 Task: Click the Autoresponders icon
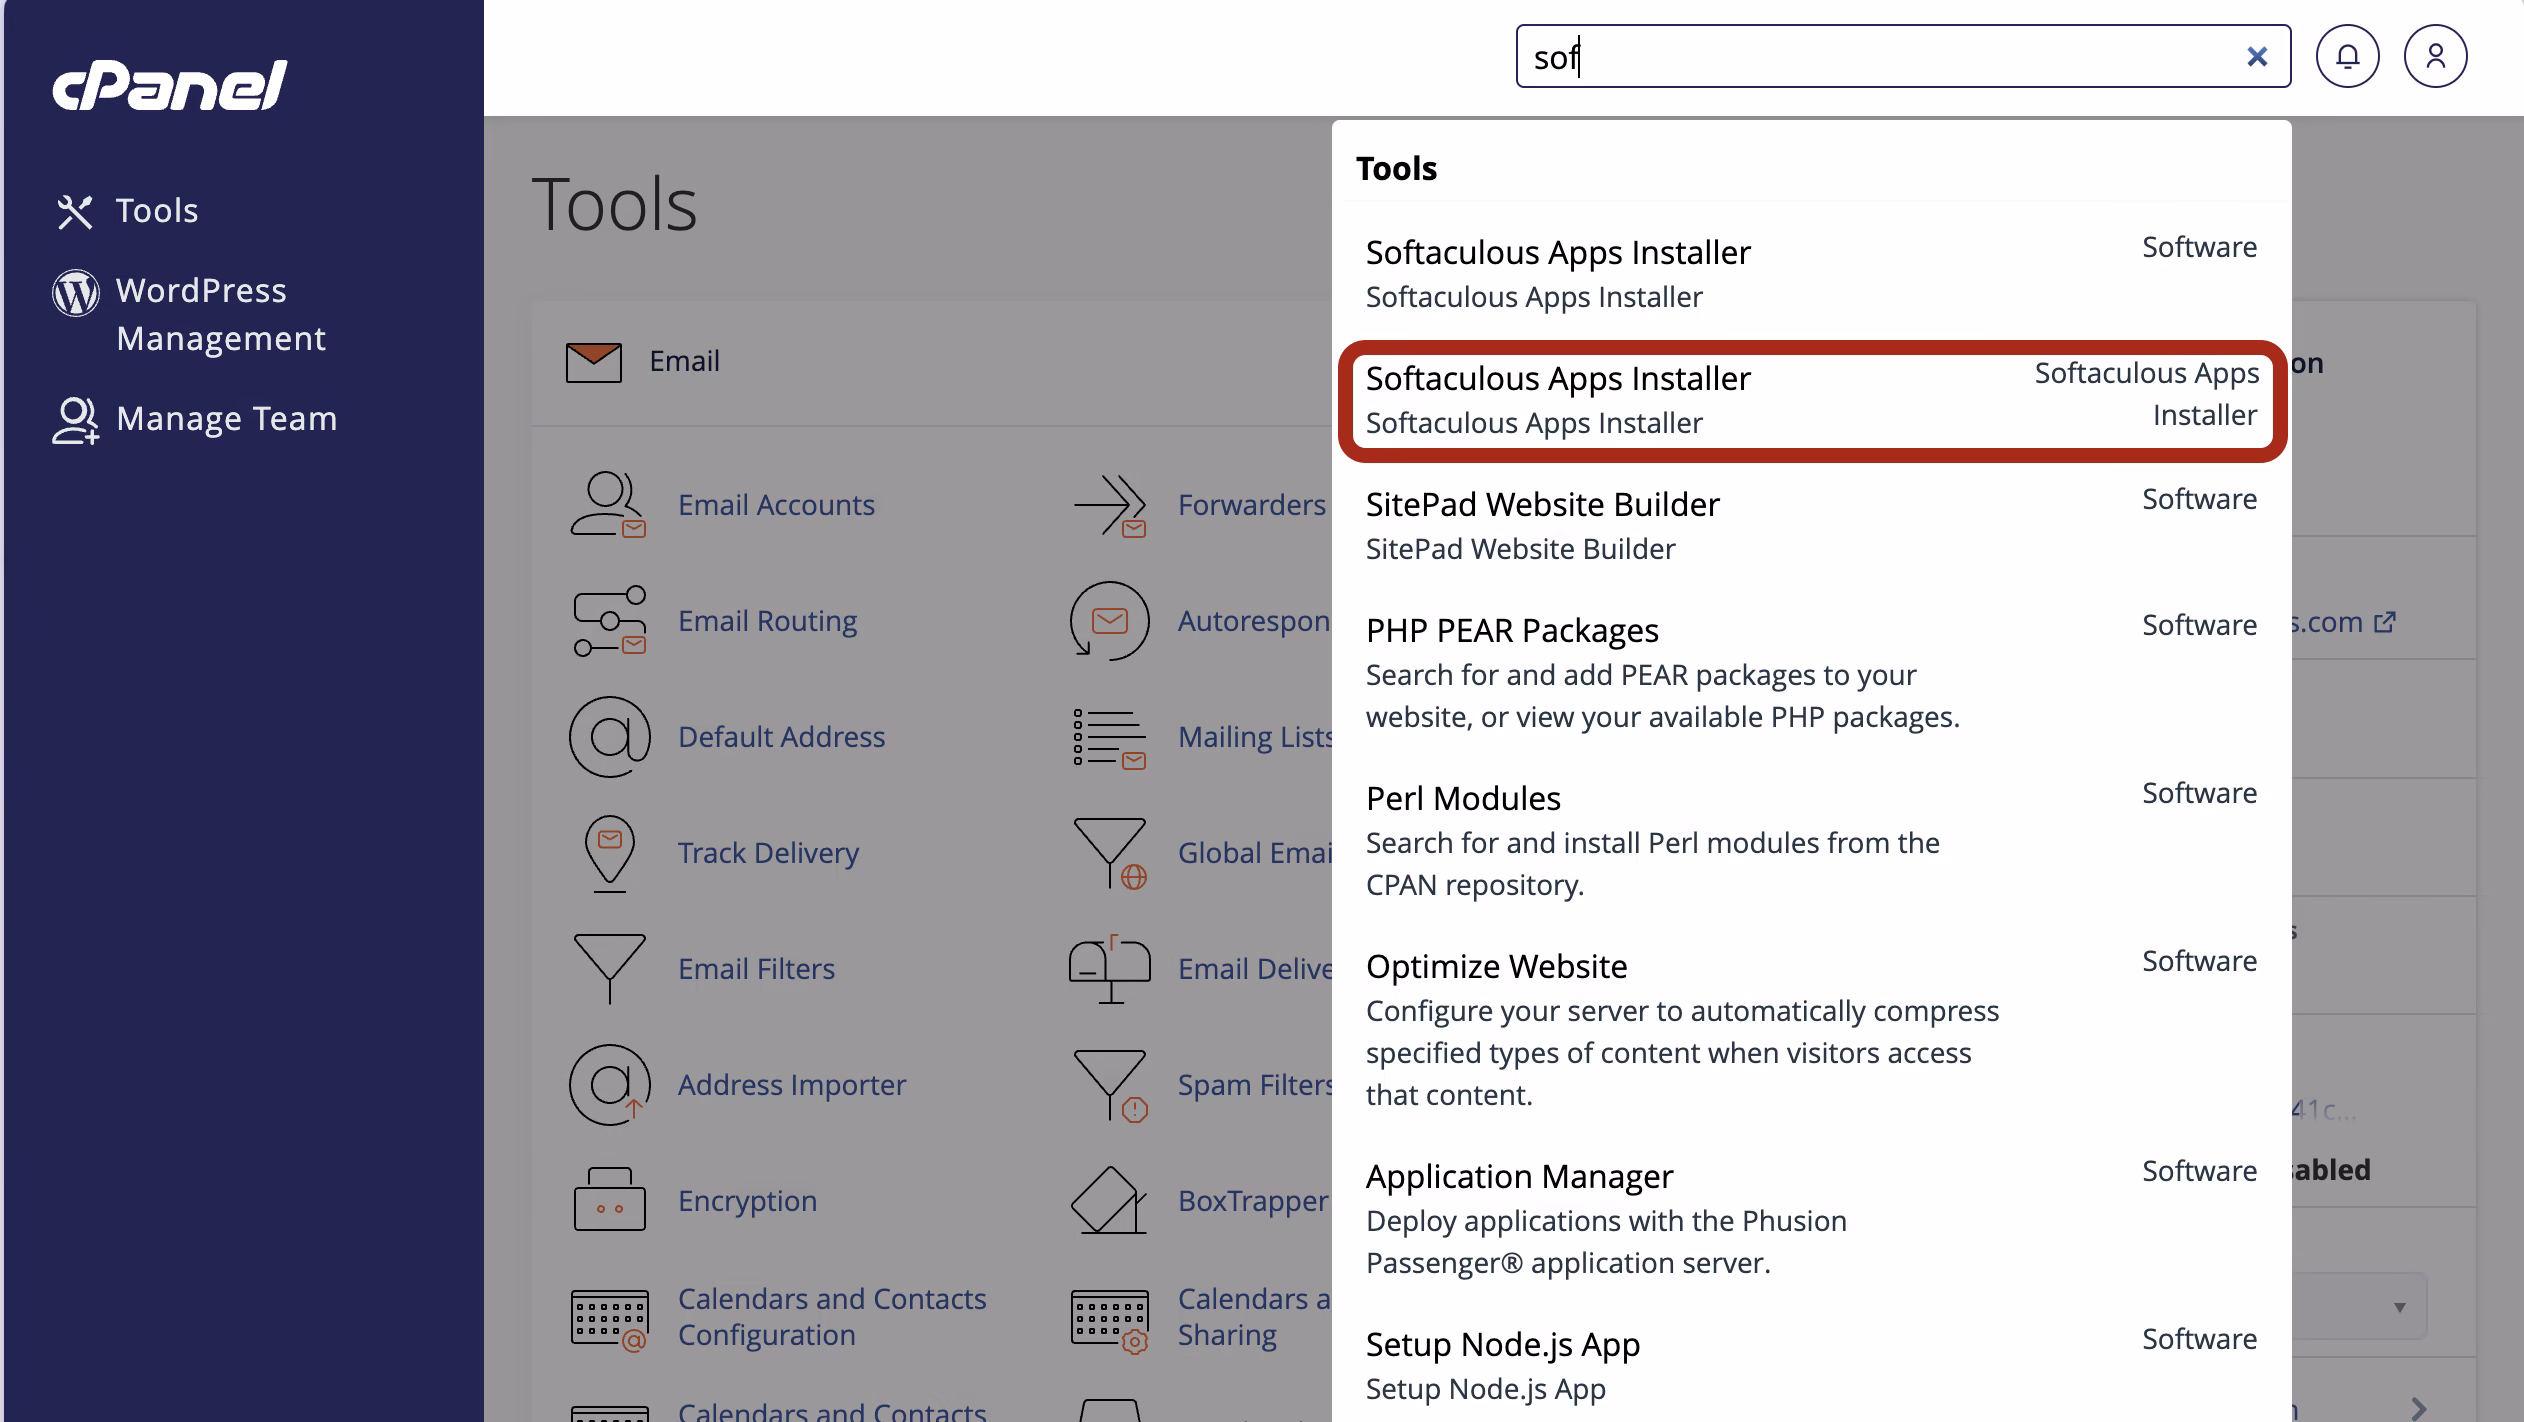1109,621
